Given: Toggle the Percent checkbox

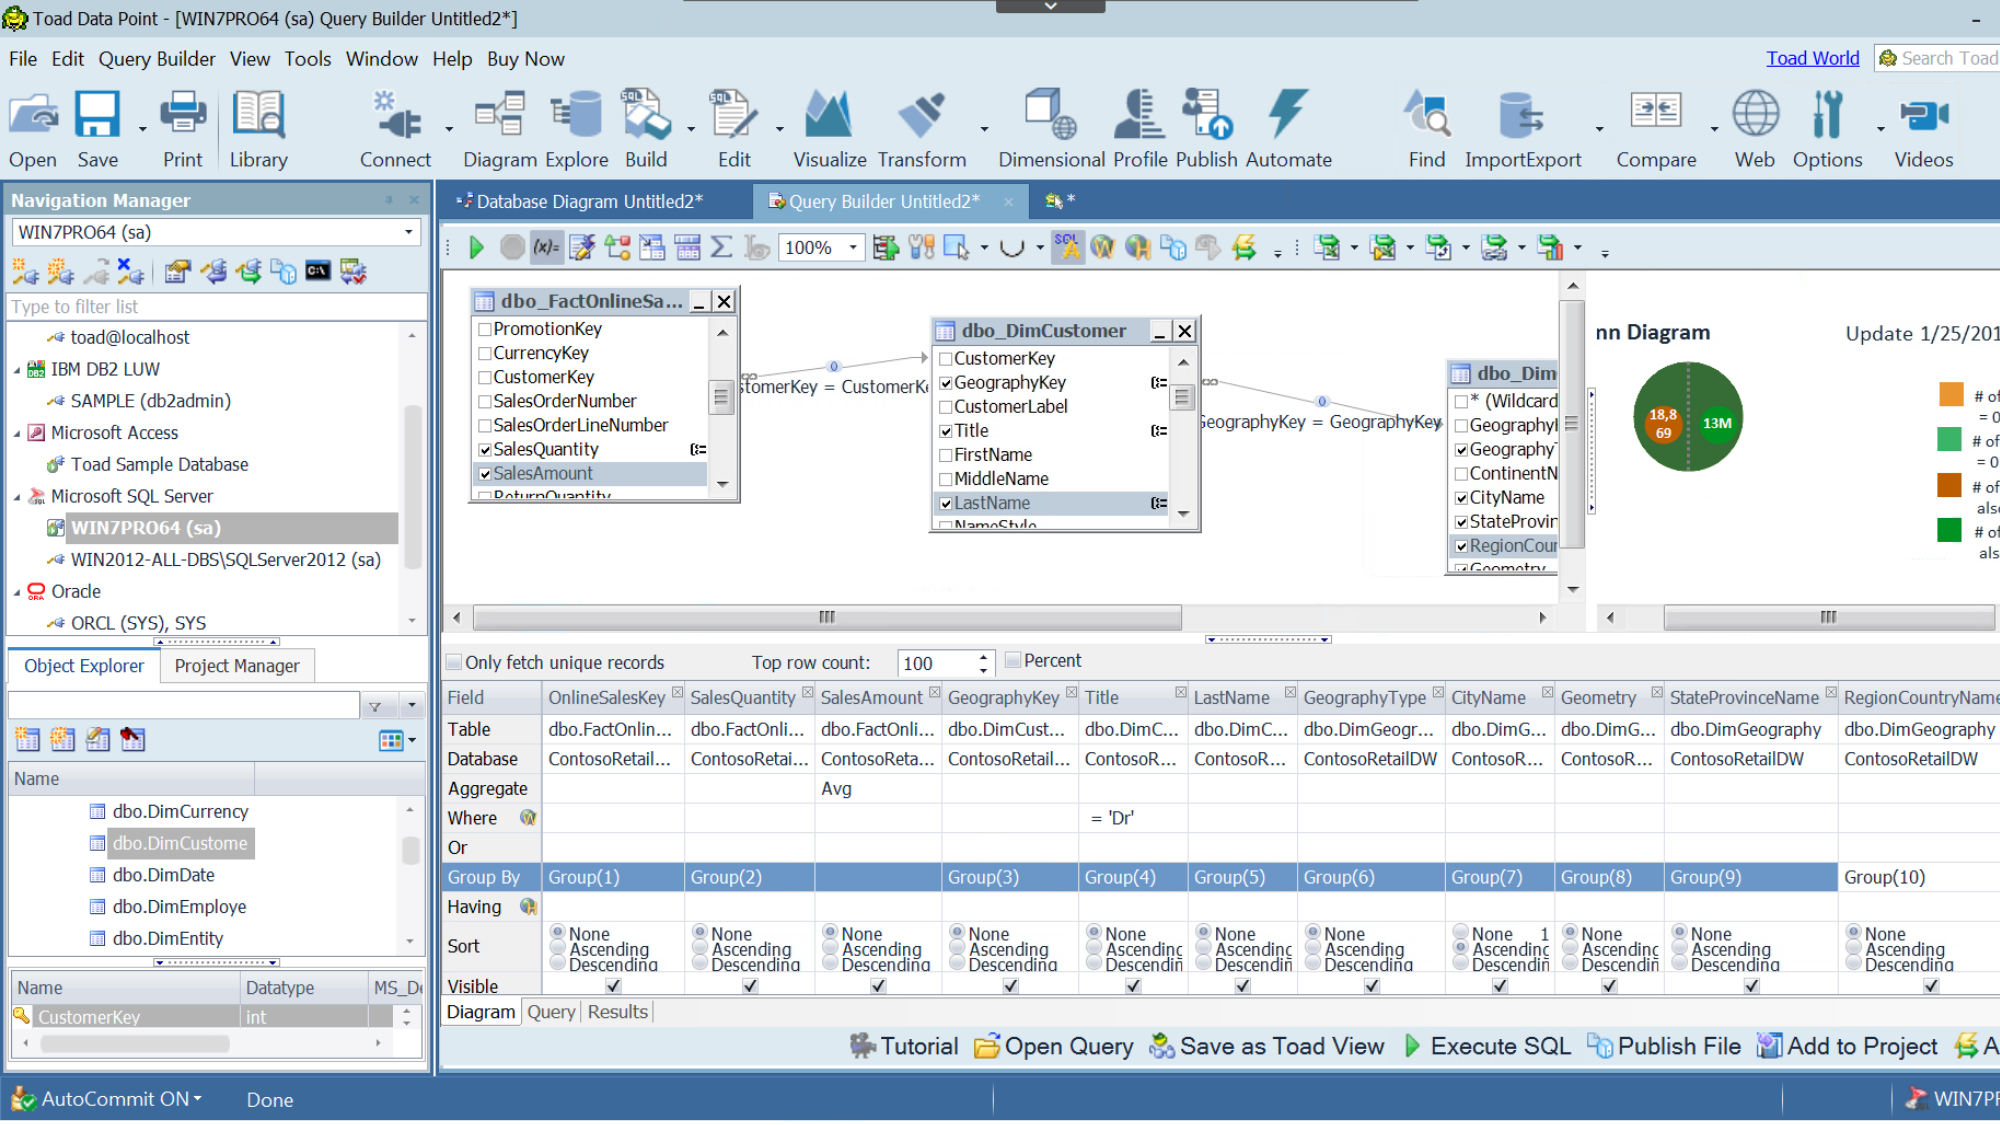Looking at the screenshot, I should [1012, 660].
